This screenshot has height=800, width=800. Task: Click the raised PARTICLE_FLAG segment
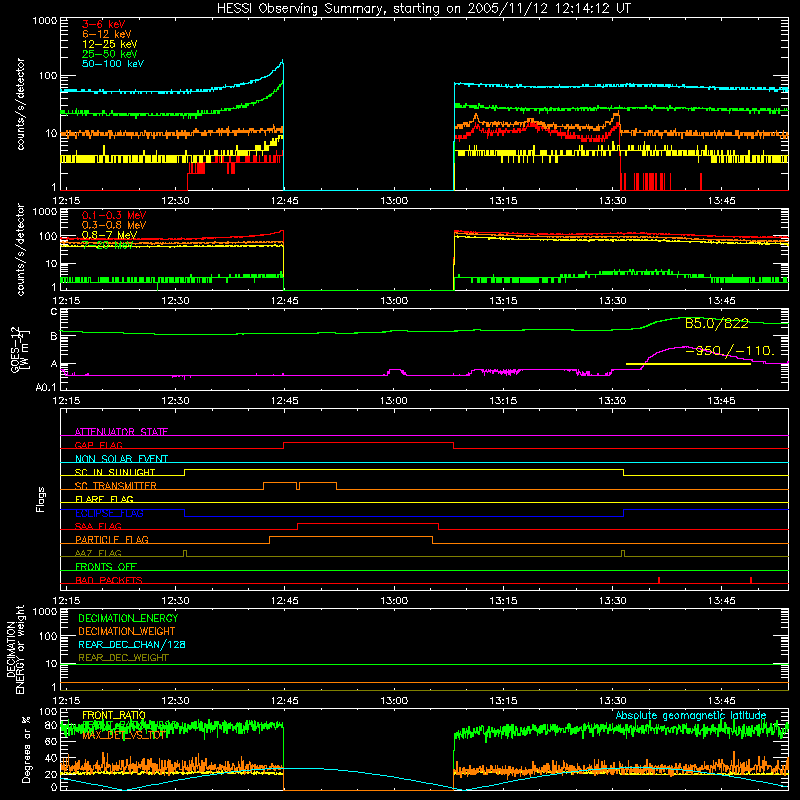click(x=351, y=537)
